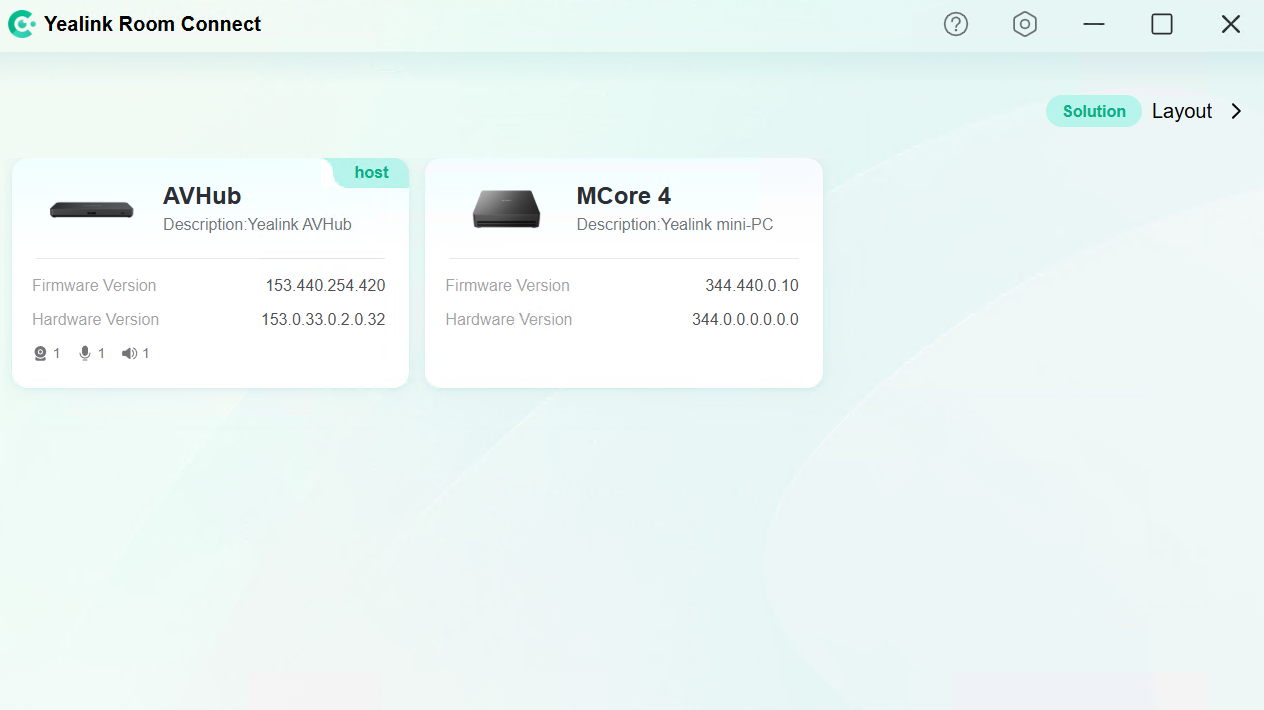Click the MCore 4 device title
This screenshot has height=710, width=1264.
624,196
